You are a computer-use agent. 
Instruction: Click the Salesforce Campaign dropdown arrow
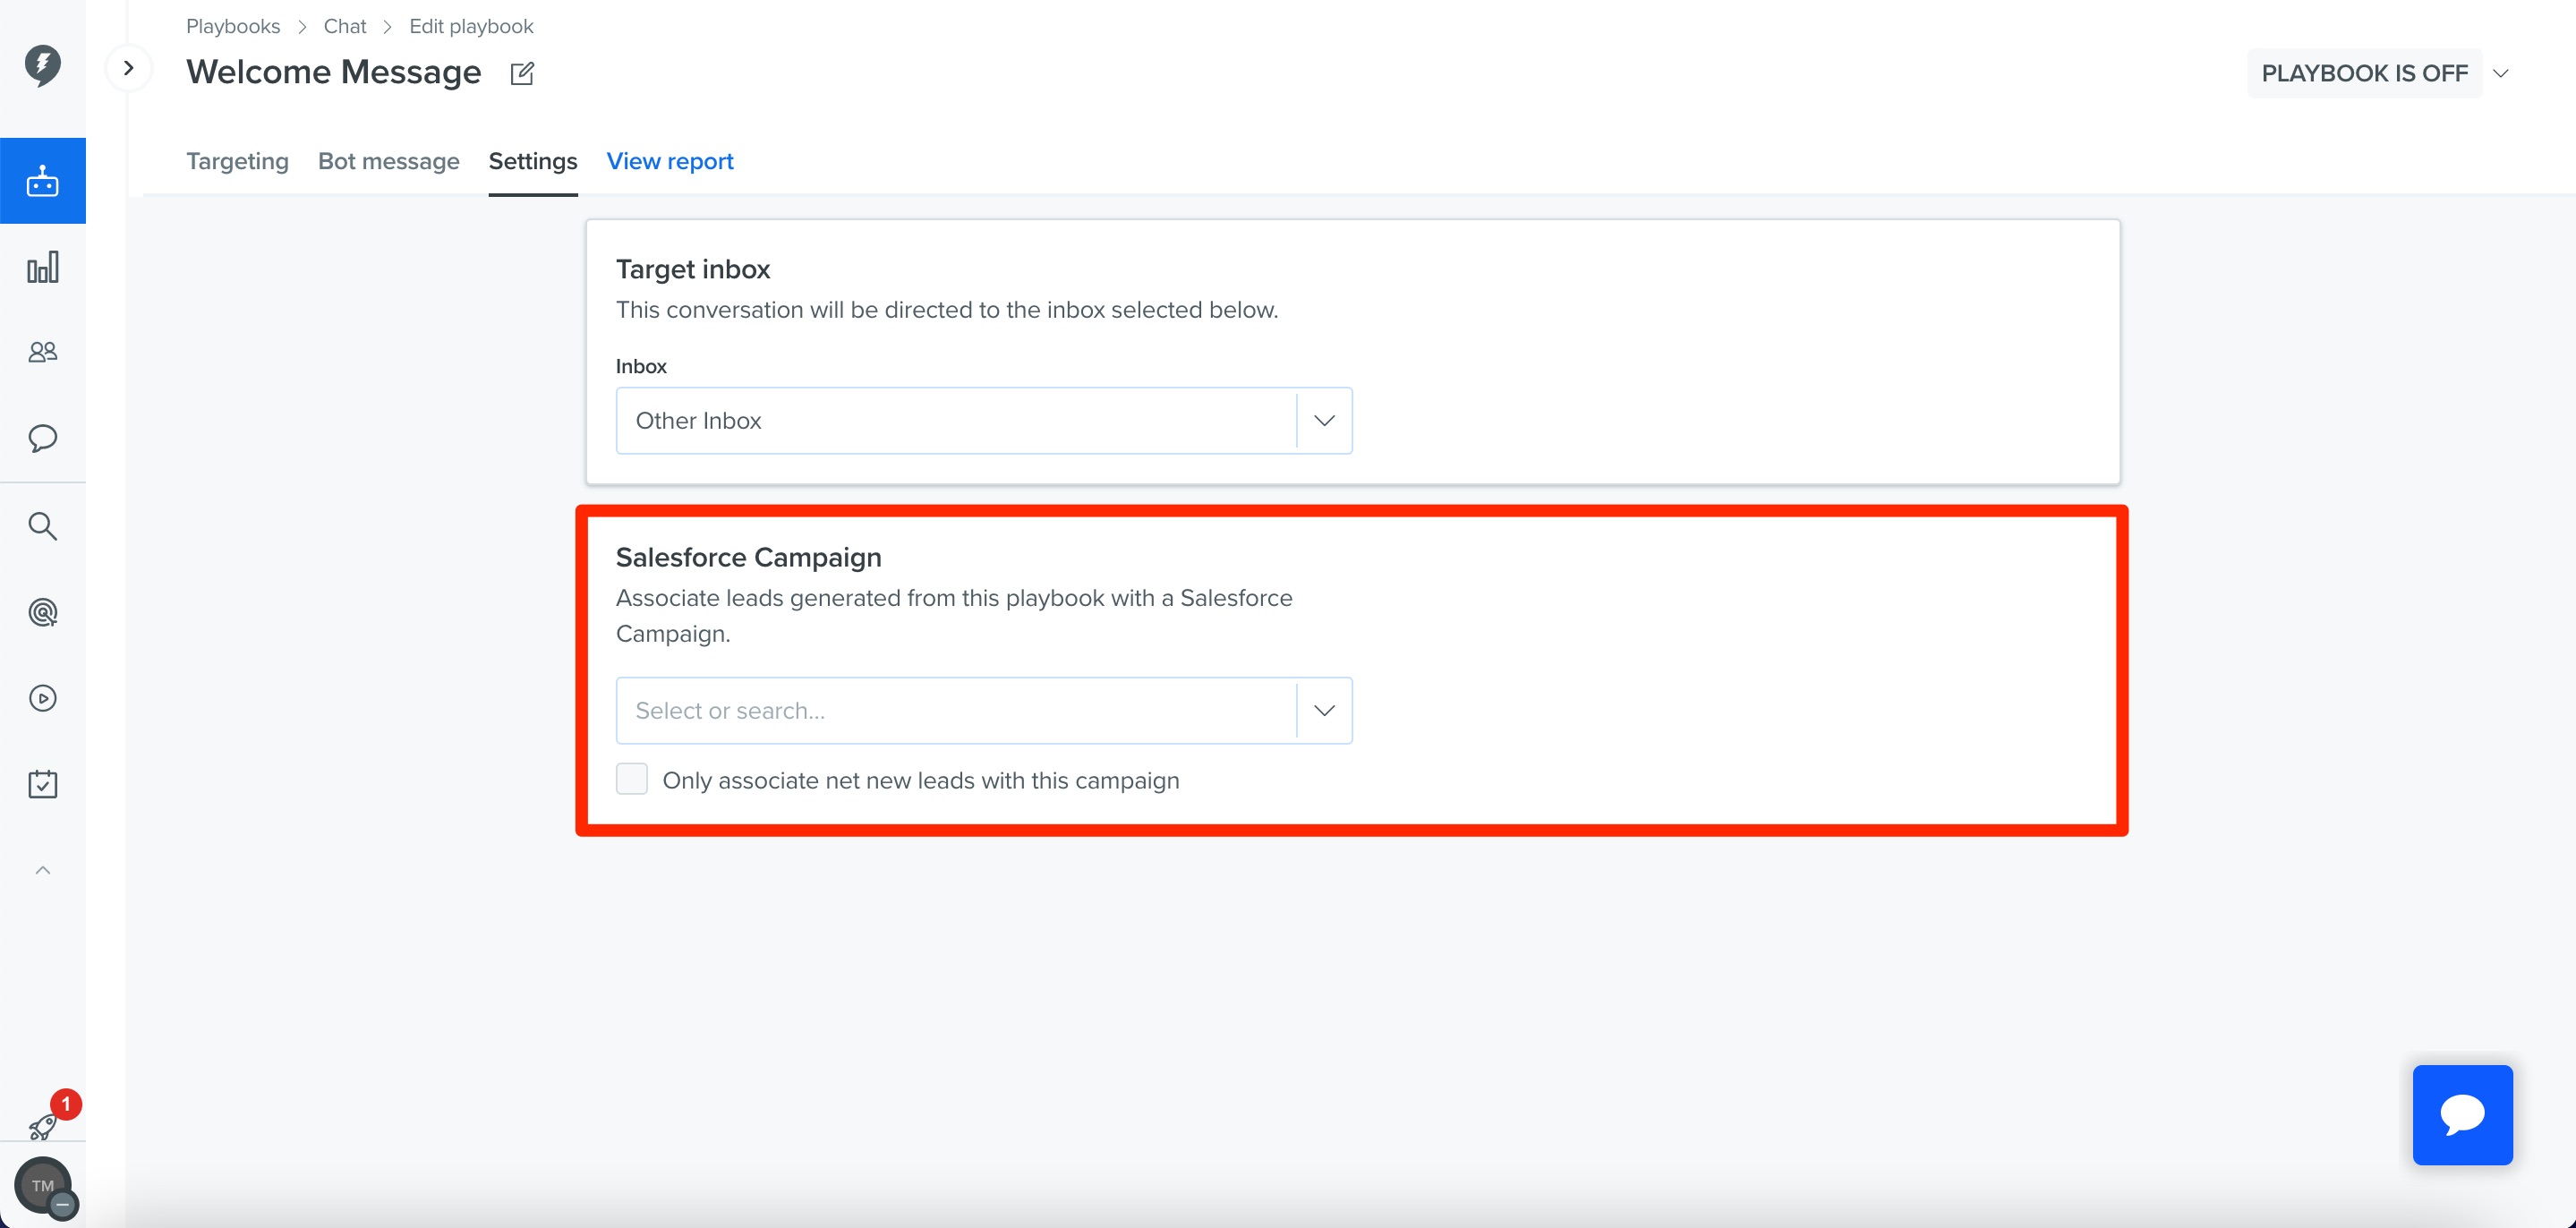[1325, 711]
